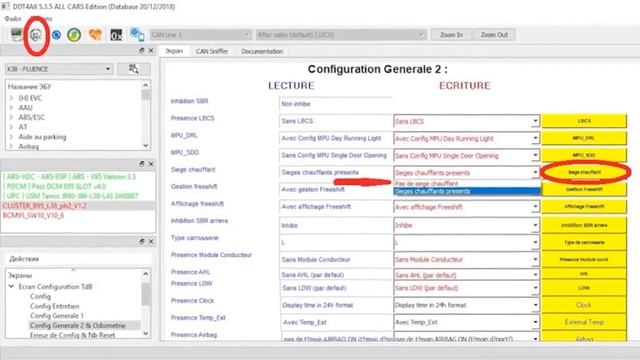Open the Sans Config MPU Single Door Opening write dropdown

pyautogui.click(x=467, y=156)
